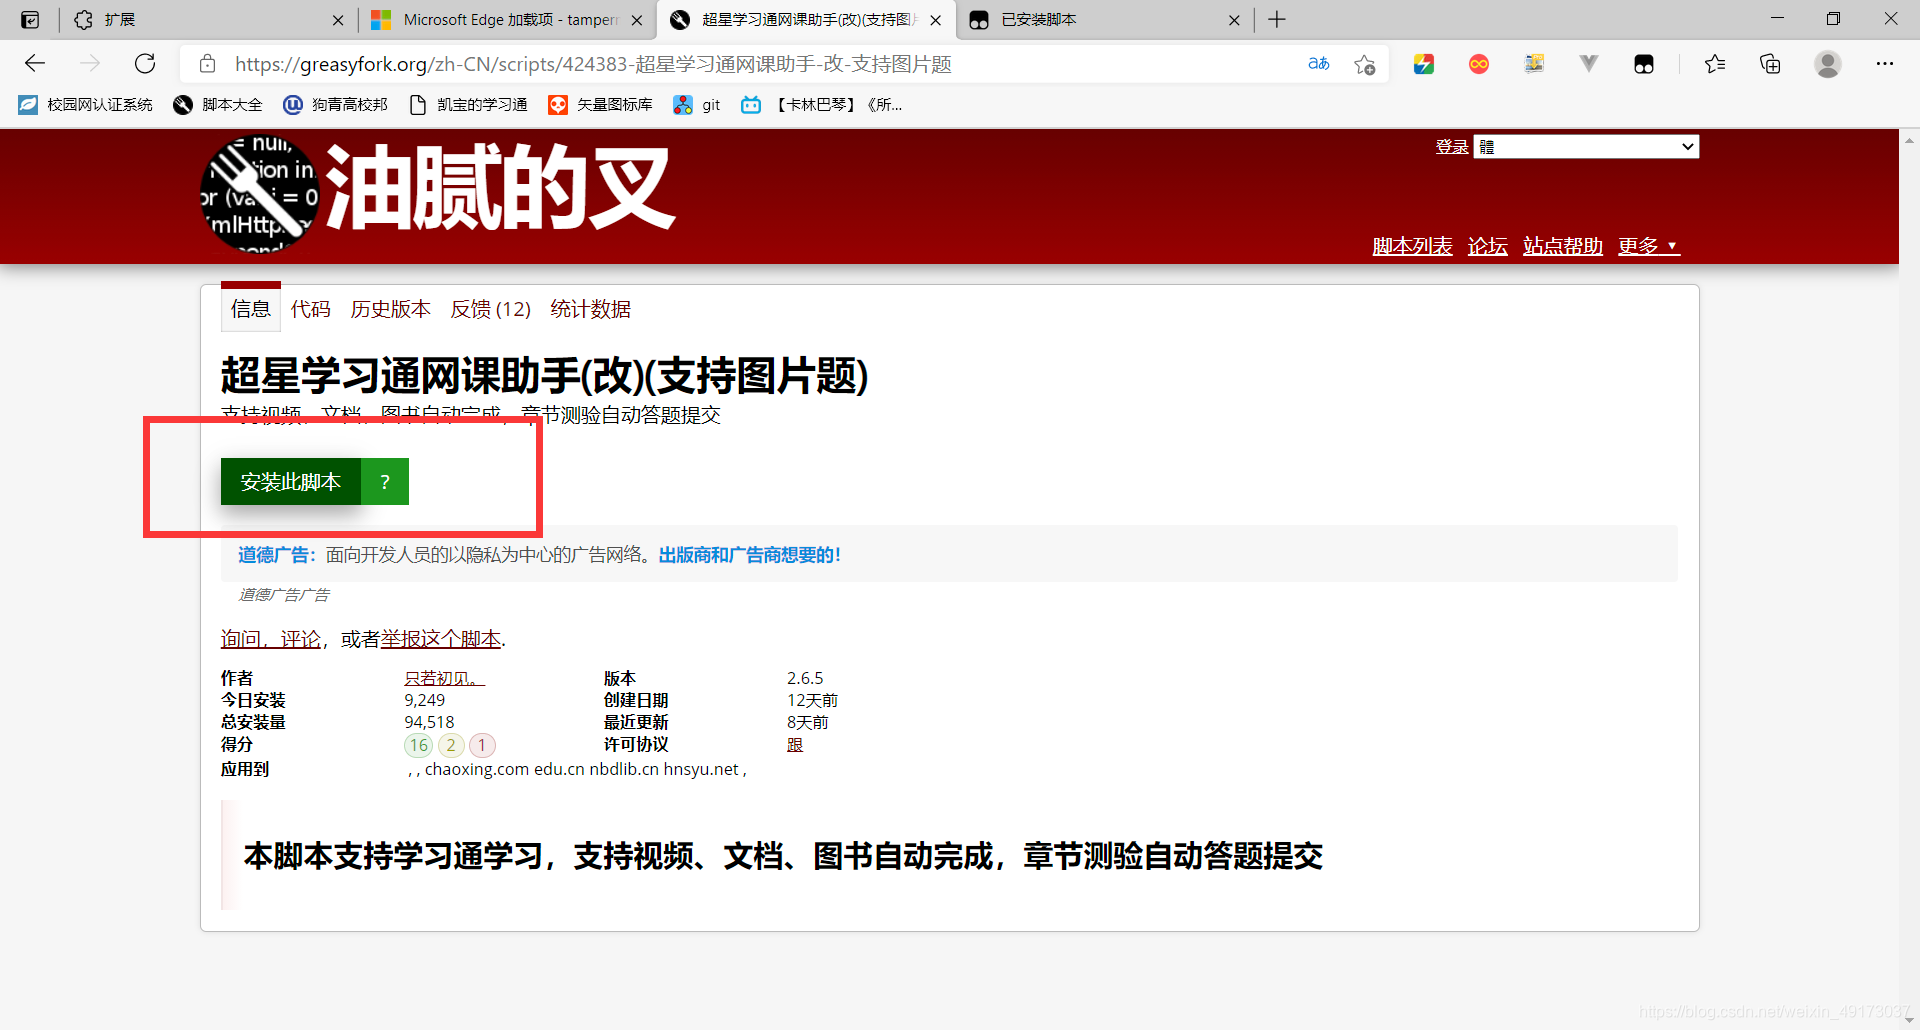This screenshot has width=1920, height=1030.
Task: Click the browser forward arrow
Action: pos(90,64)
